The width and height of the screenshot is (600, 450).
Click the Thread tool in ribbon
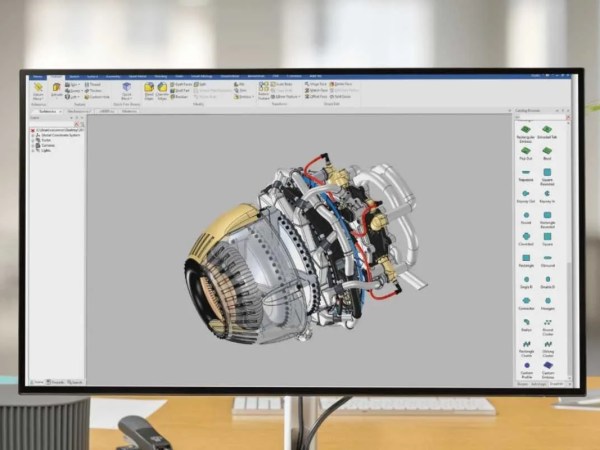pyautogui.click(x=93, y=85)
